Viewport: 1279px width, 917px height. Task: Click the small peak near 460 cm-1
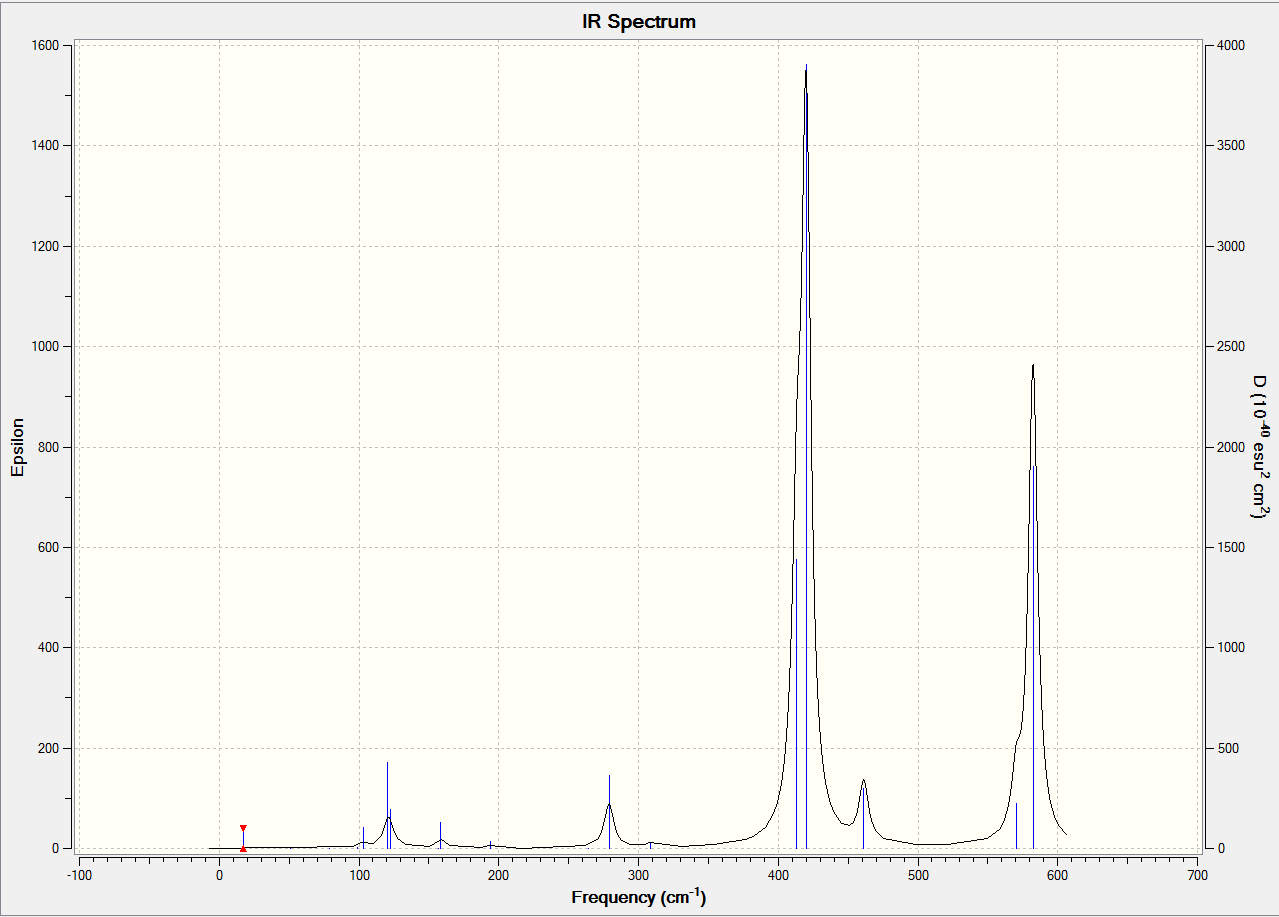pyautogui.click(x=863, y=783)
